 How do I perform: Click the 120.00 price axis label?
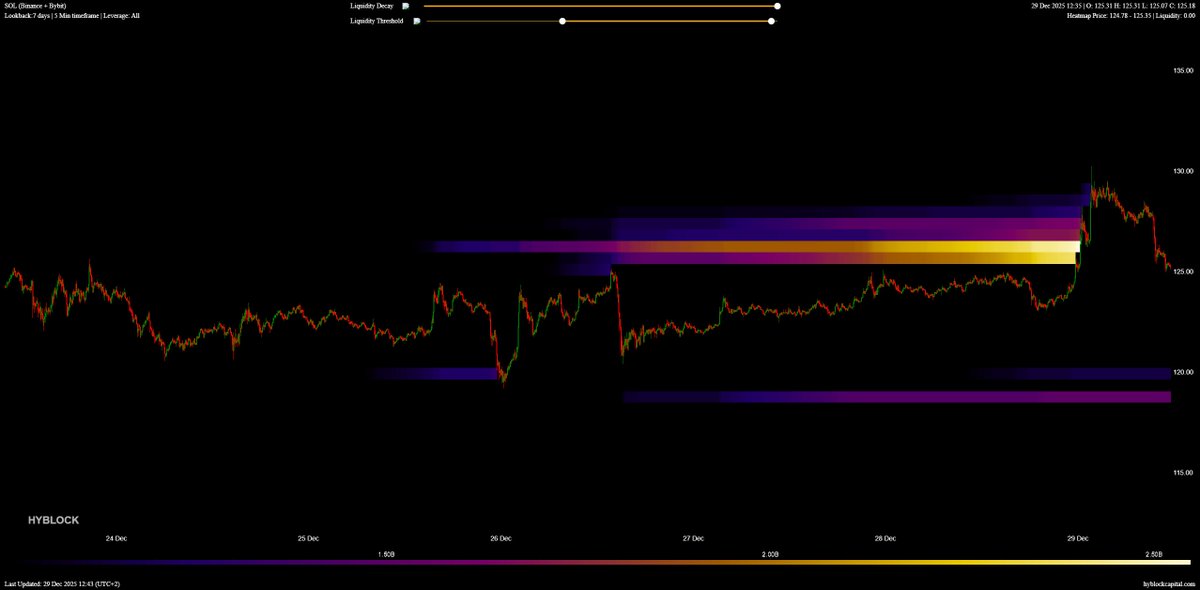tap(1183, 372)
